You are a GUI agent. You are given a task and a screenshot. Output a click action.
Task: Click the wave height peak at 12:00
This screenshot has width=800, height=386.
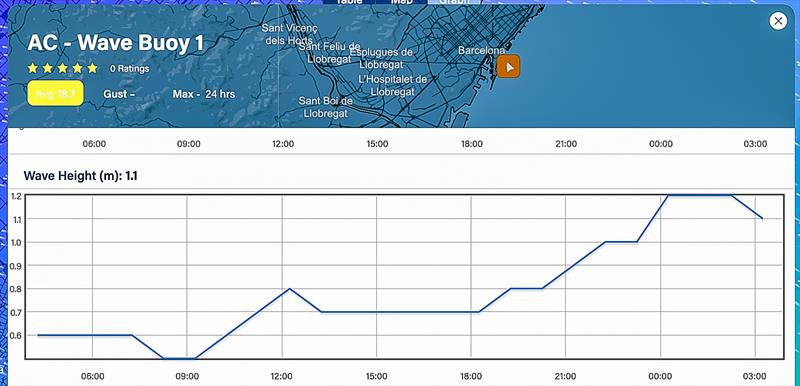click(x=290, y=289)
